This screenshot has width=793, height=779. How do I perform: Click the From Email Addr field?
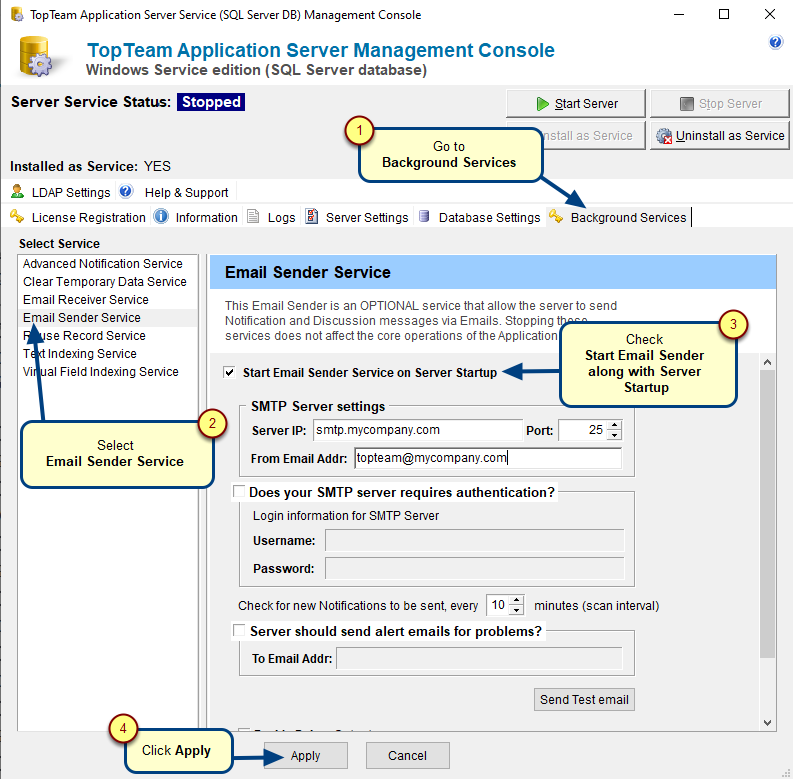pyautogui.click(x=488, y=458)
